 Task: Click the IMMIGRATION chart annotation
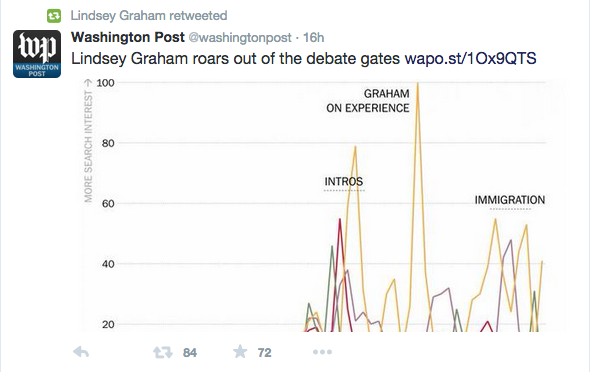509,200
